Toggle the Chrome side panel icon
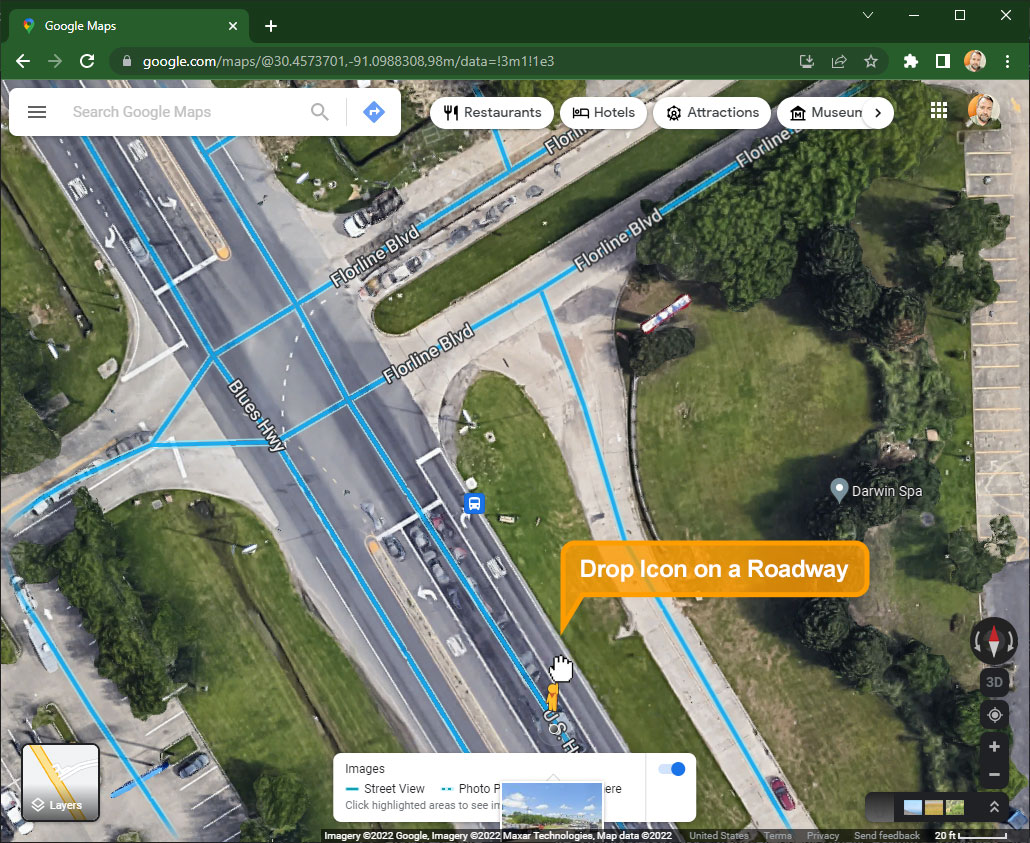This screenshot has height=843, width=1030. pyautogui.click(x=943, y=61)
